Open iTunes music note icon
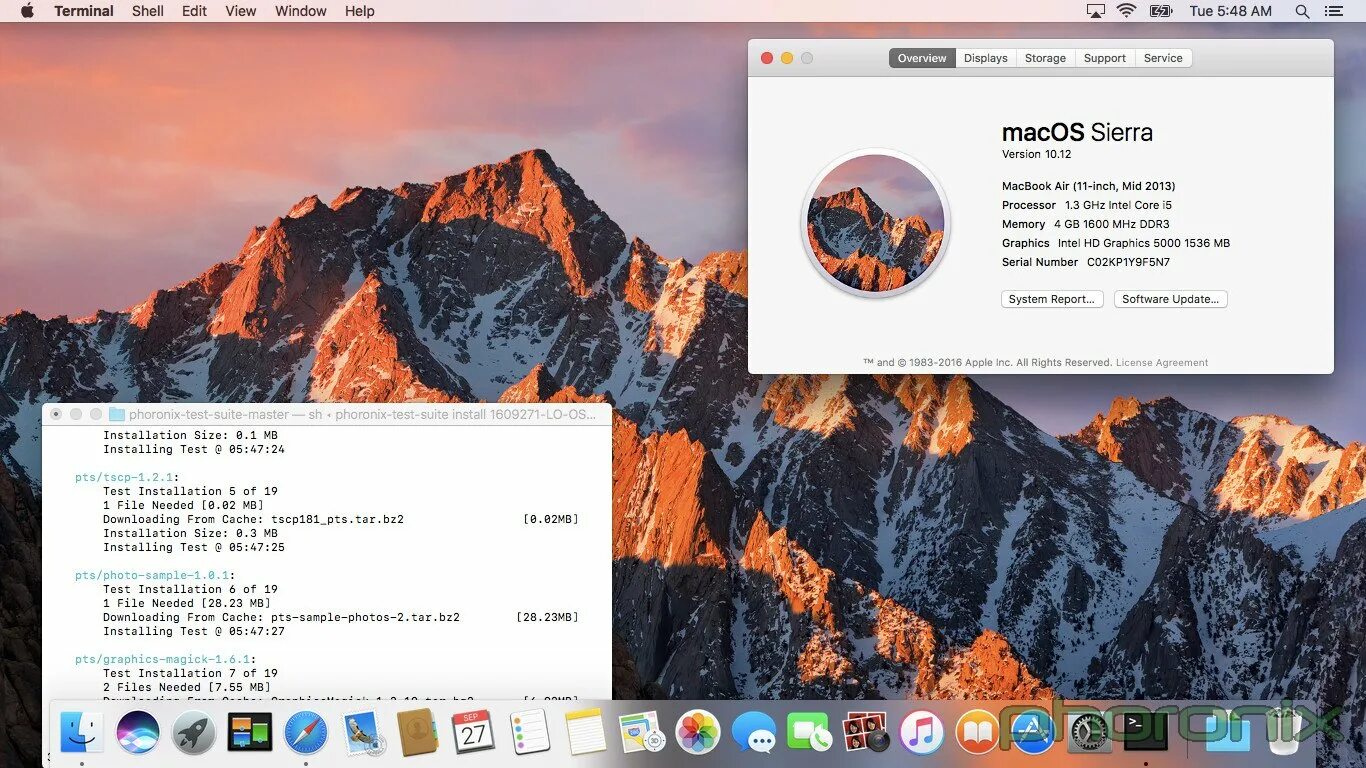The width and height of the screenshot is (1366, 768). (x=922, y=733)
